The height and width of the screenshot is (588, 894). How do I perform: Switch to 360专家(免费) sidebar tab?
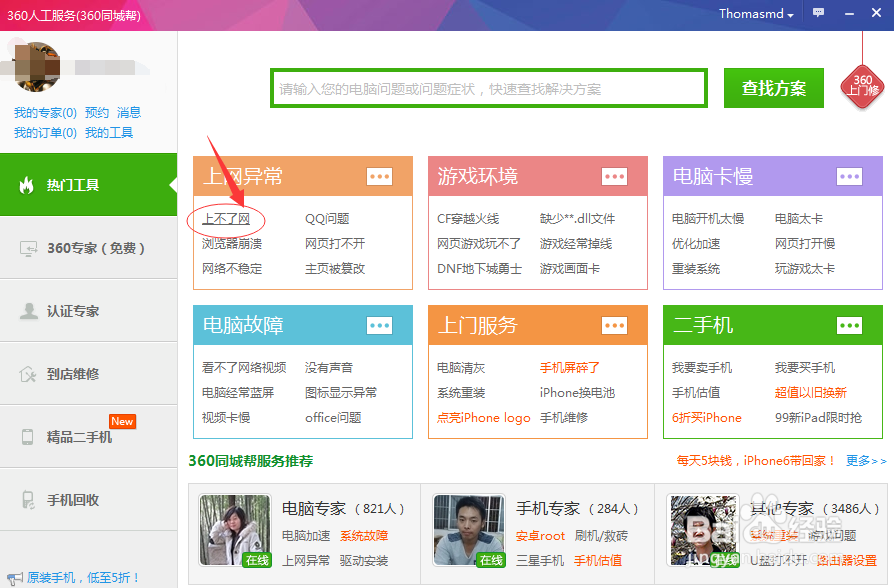(x=88, y=248)
